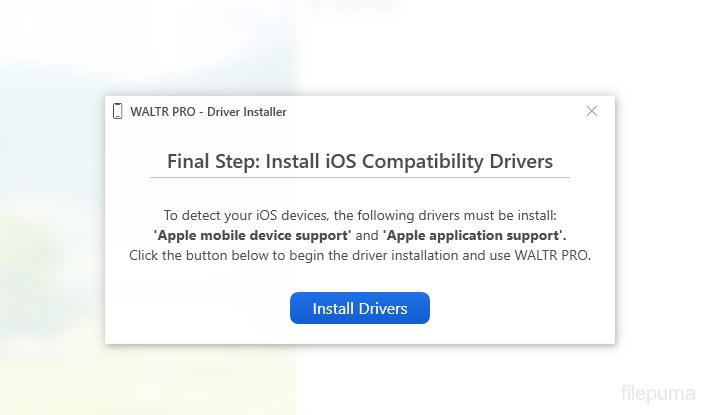Close the Driver Installer dialog

click(592, 111)
